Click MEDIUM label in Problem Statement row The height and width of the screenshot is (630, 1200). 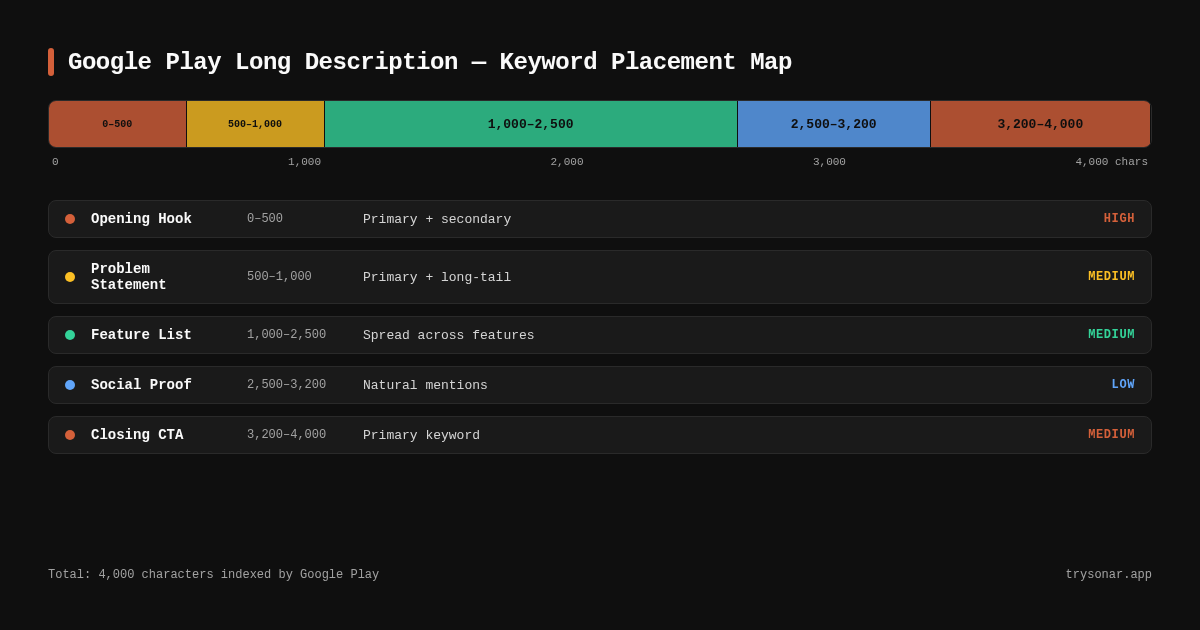click(1111, 277)
